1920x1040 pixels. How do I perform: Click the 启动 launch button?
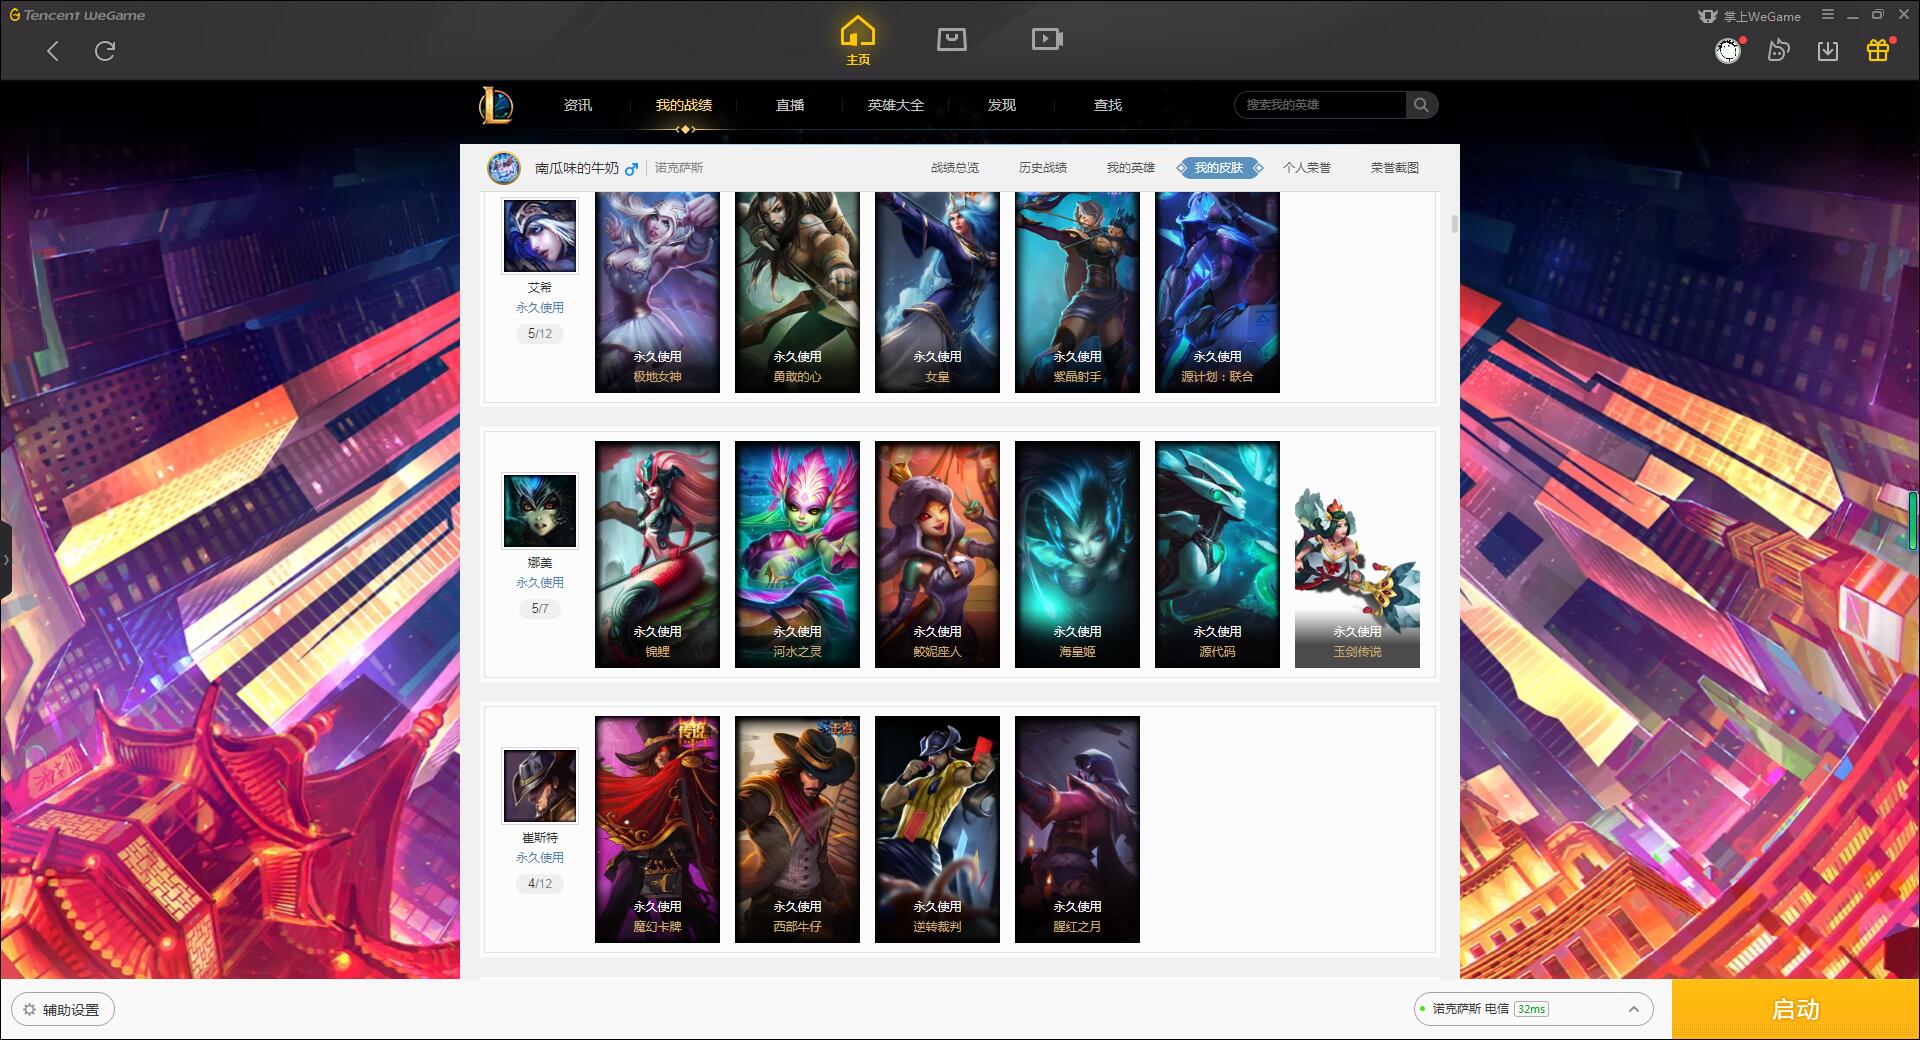(x=1796, y=1009)
